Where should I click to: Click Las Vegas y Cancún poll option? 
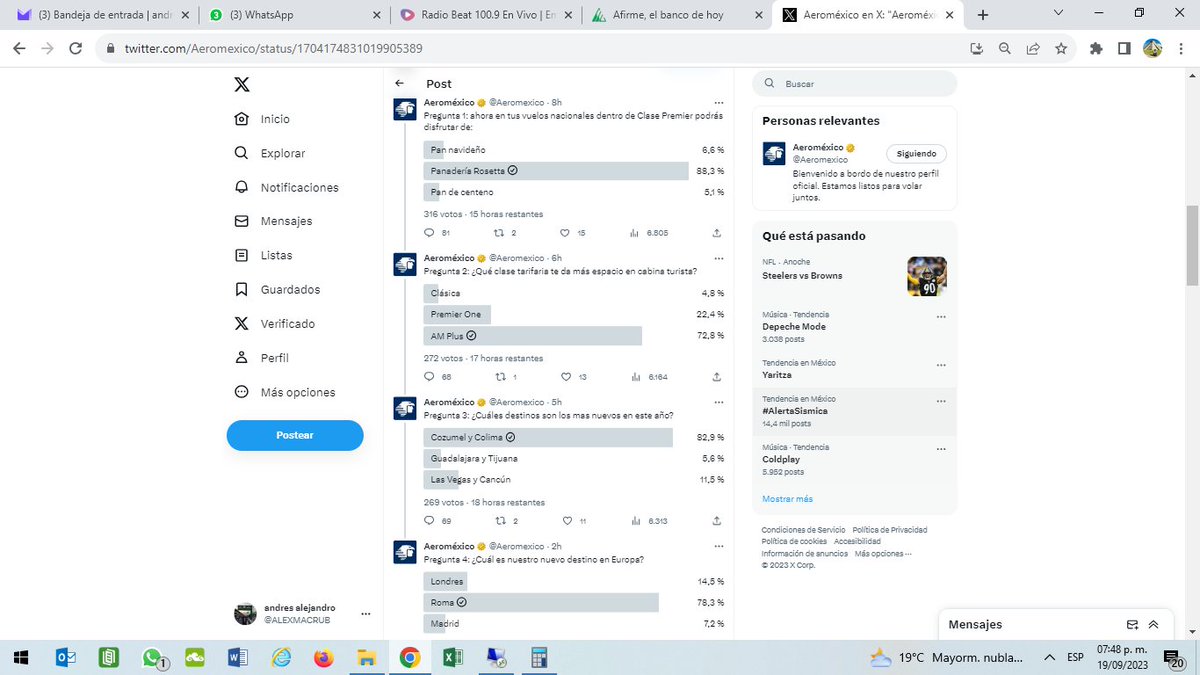pyautogui.click(x=574, y=480)
